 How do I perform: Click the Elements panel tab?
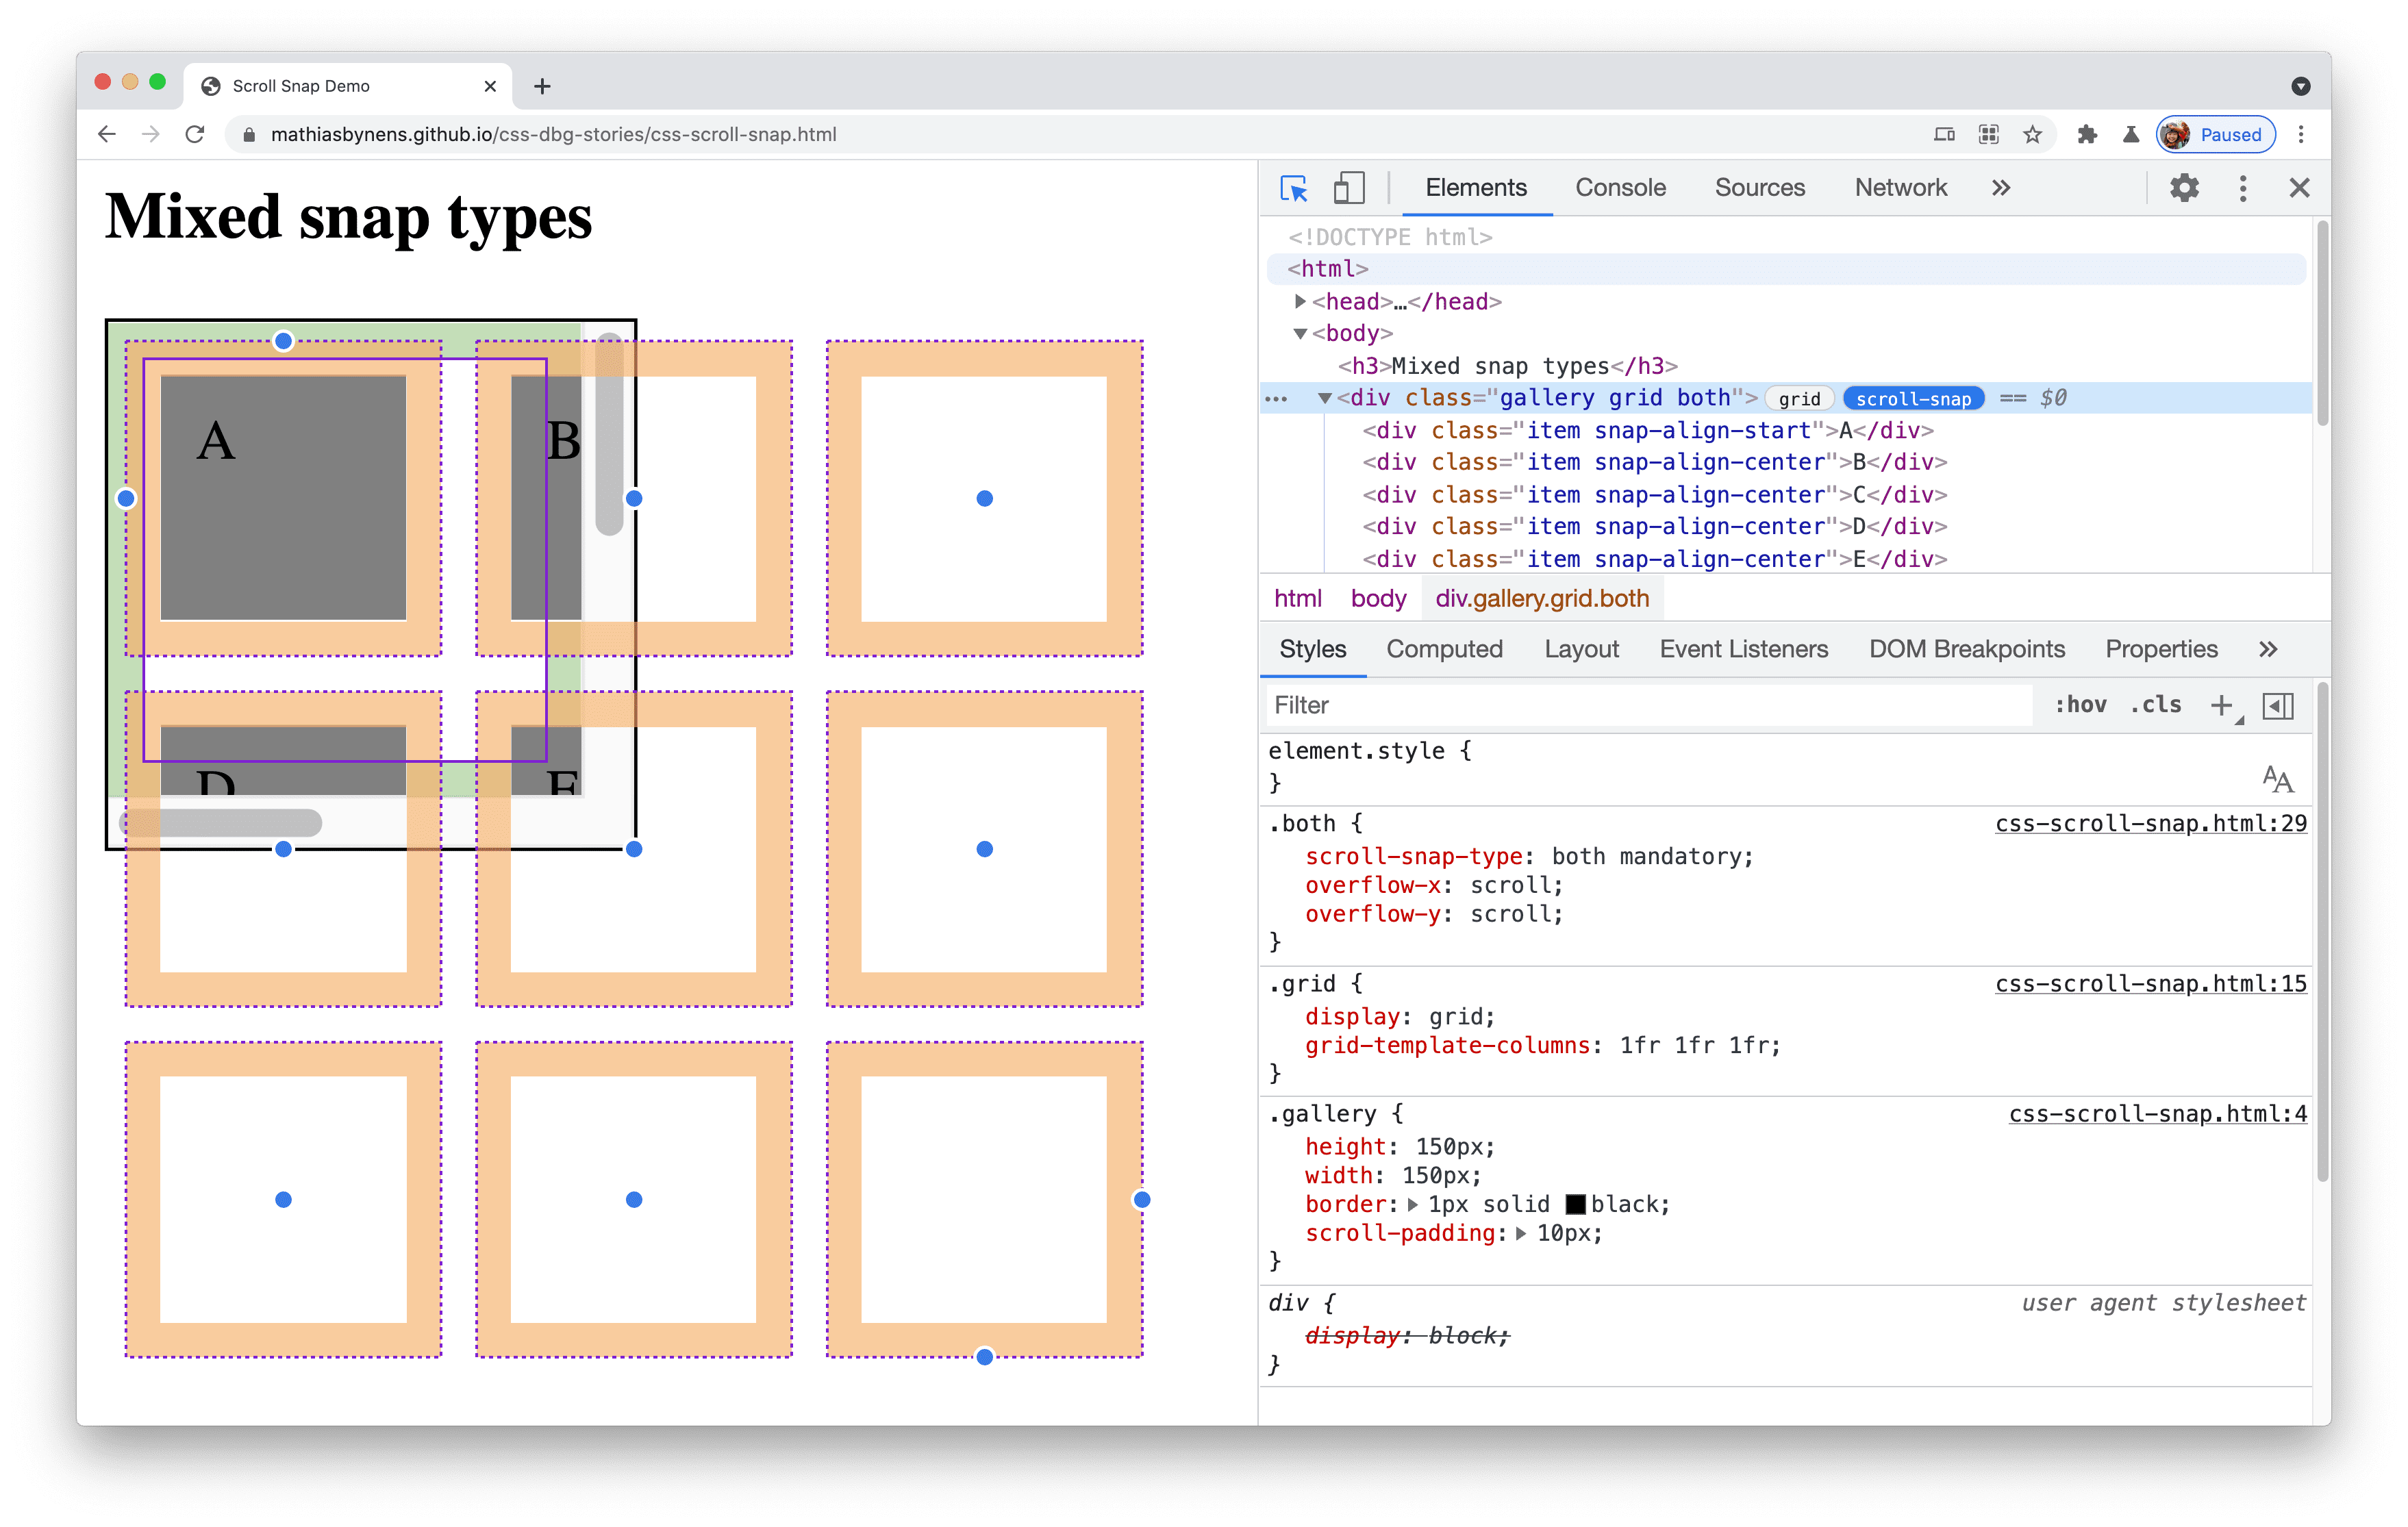(1475, 188)
